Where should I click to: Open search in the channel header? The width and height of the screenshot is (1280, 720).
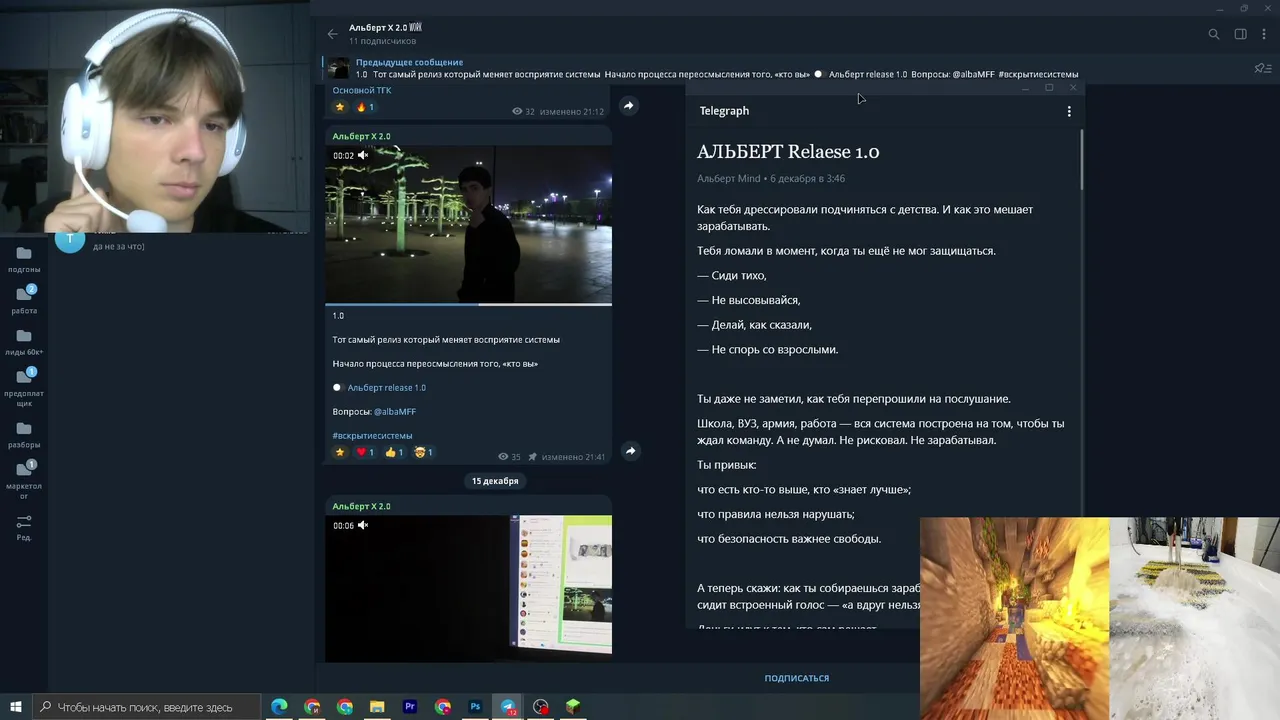tap(1214, 34)
